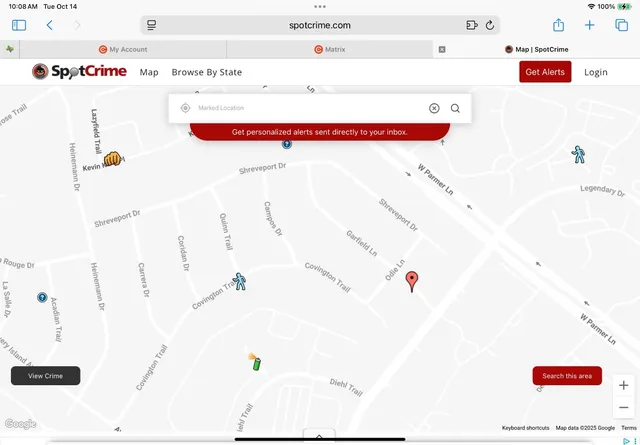Click the spray can vandalism marker
The height and width of the screenshot is (445, 640).
(254, 361)
